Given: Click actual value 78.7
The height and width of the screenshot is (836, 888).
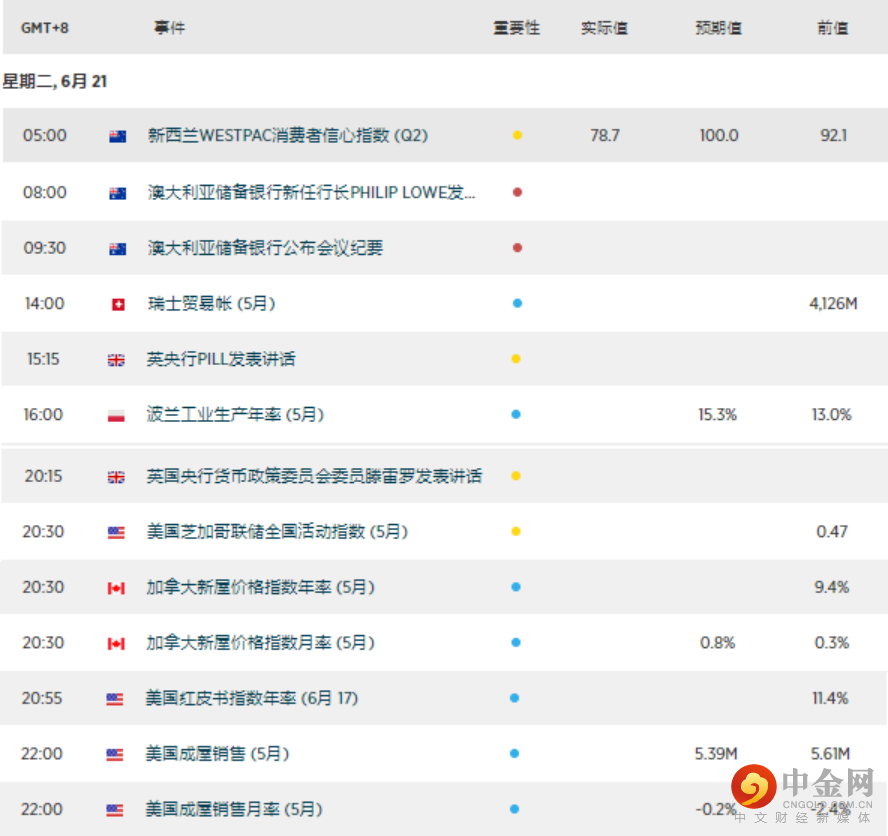Looking at the screenshot, I should (605, 136).
